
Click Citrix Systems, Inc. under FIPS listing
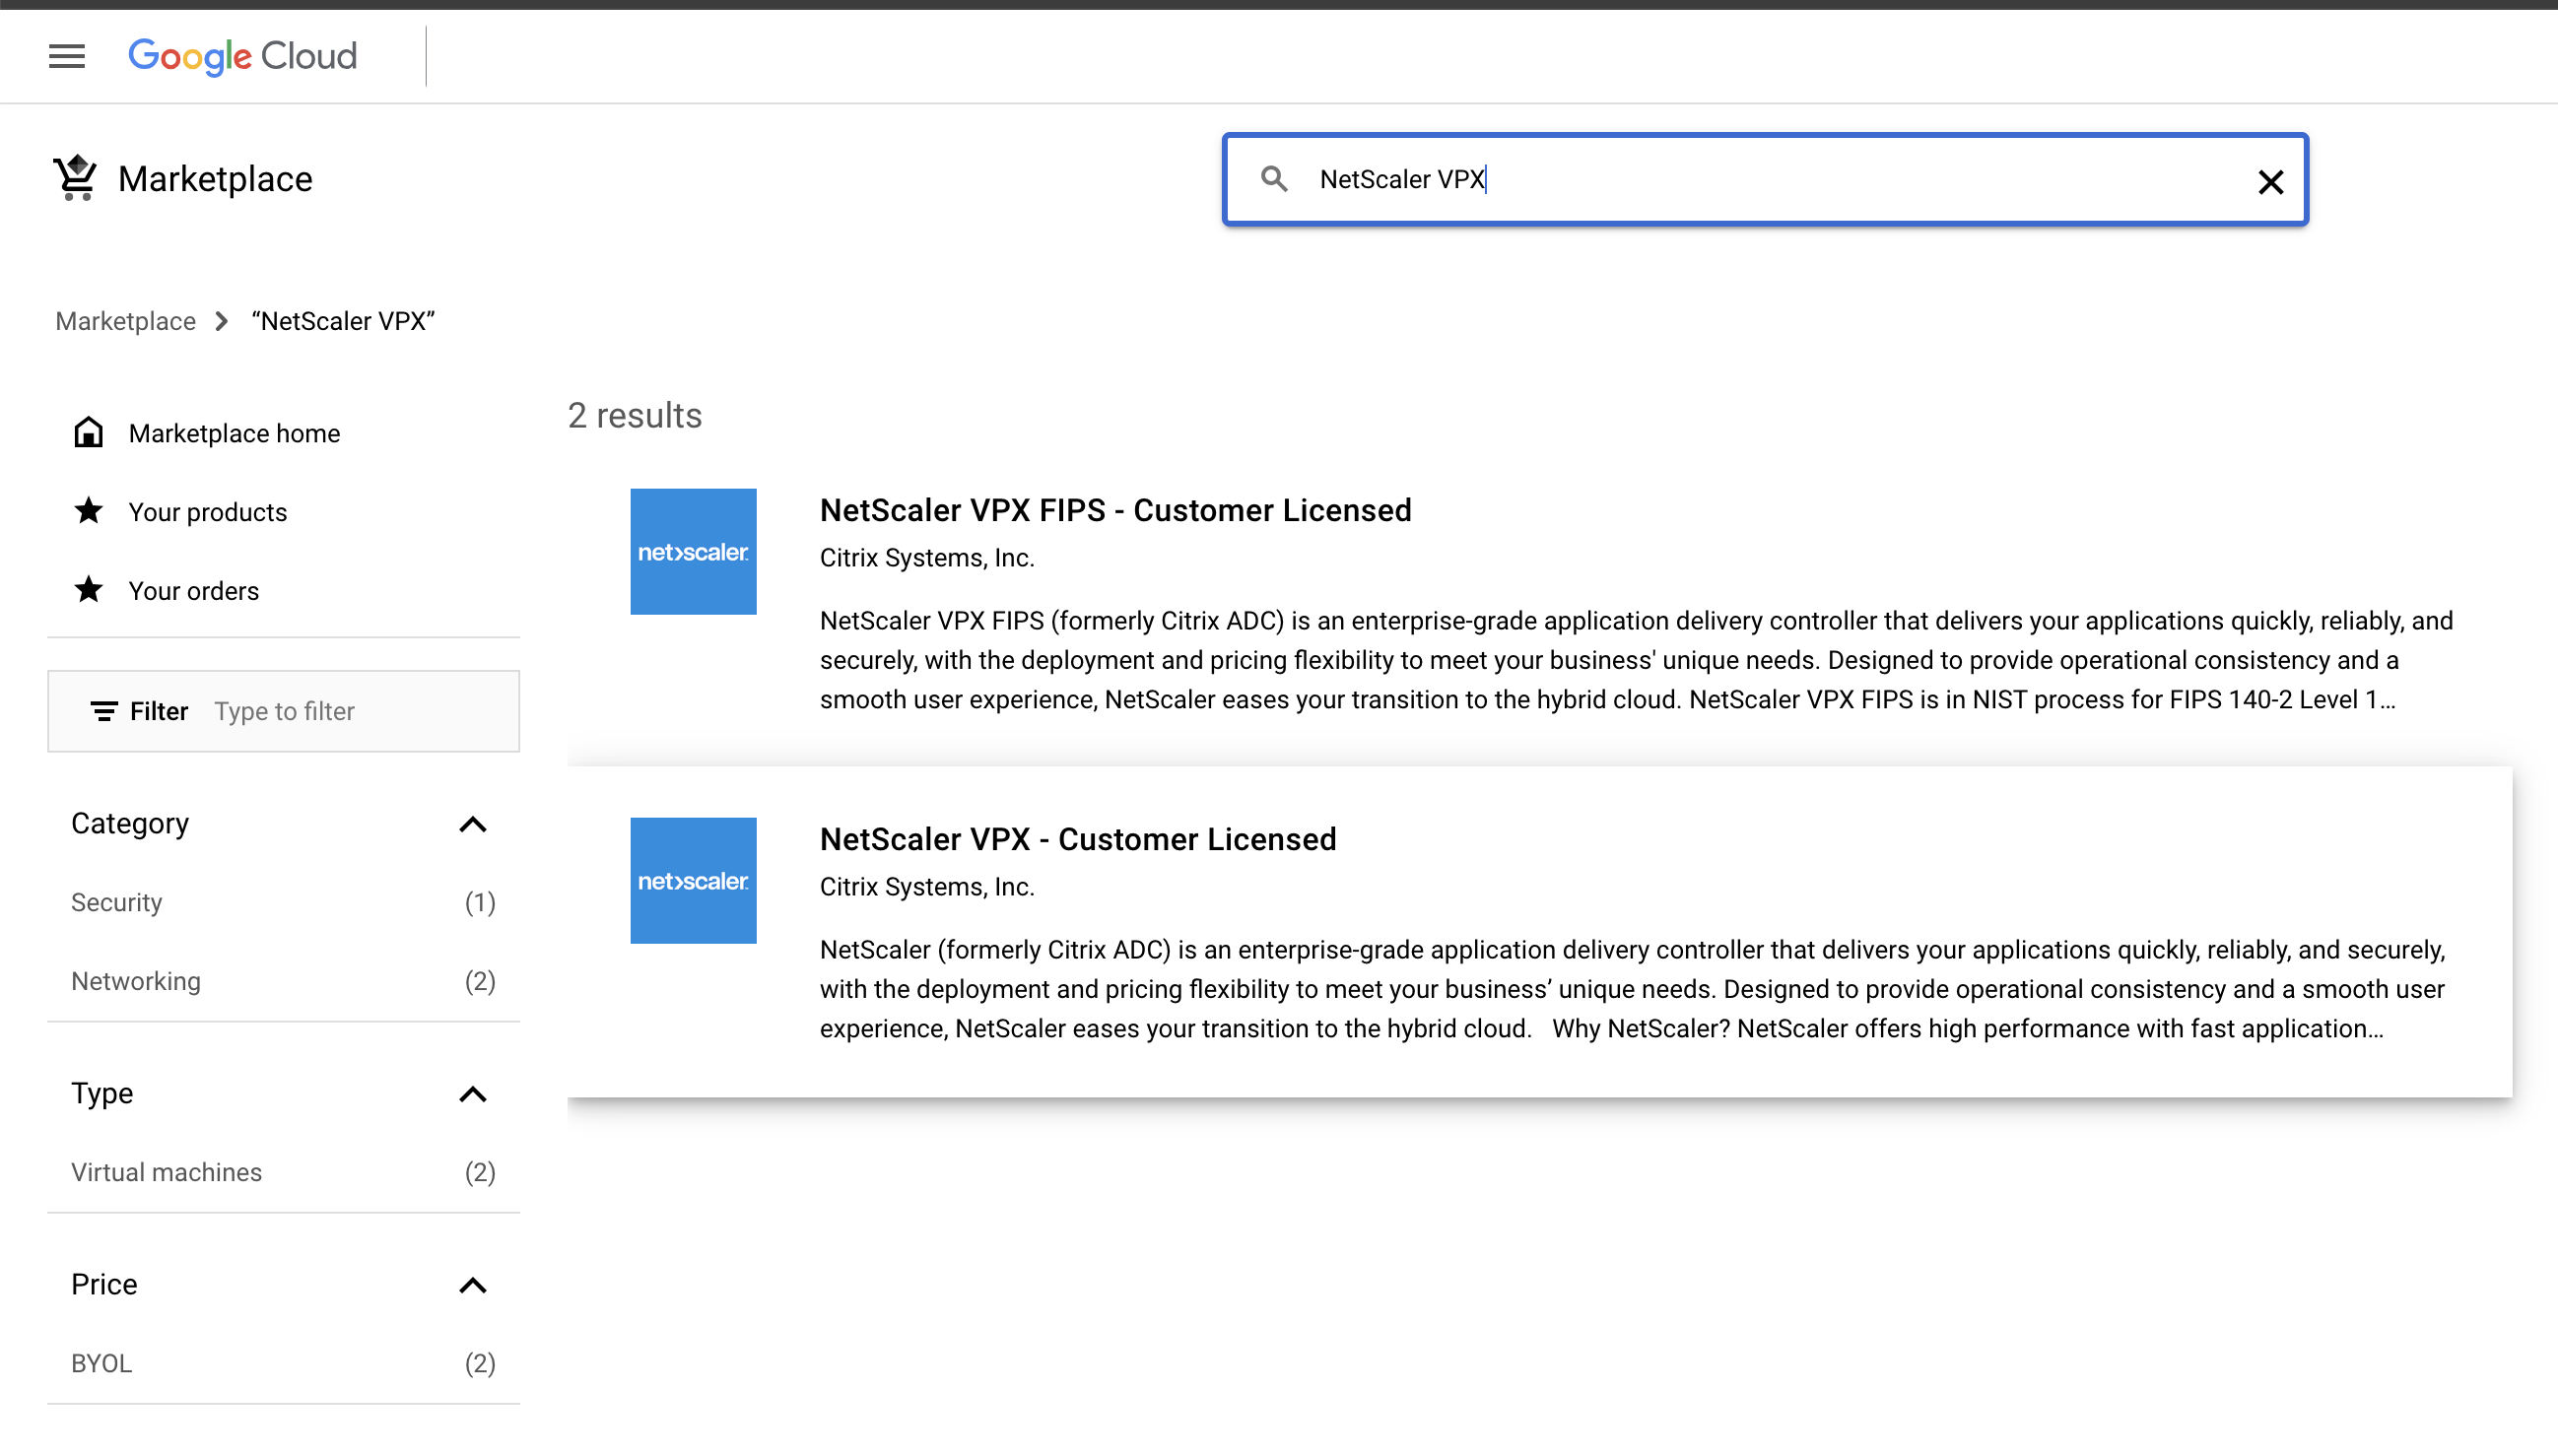click(926, 558)
